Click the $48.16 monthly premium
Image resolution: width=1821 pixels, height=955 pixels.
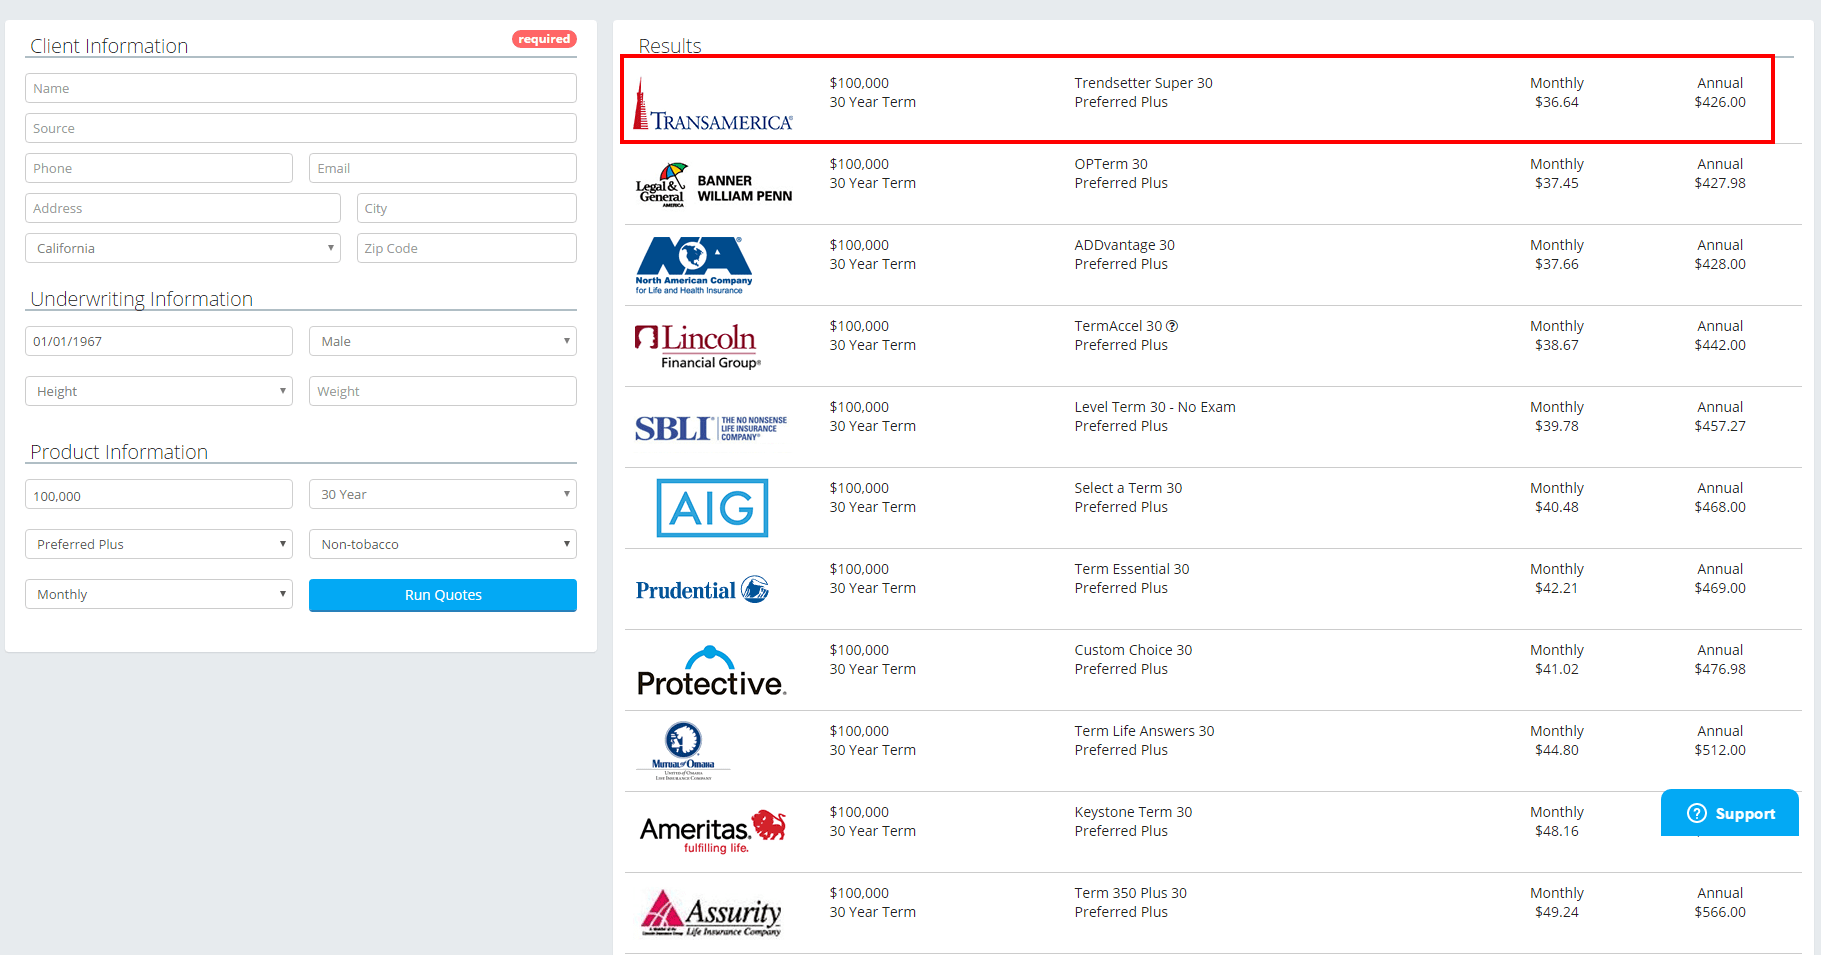coord(1557,831)
